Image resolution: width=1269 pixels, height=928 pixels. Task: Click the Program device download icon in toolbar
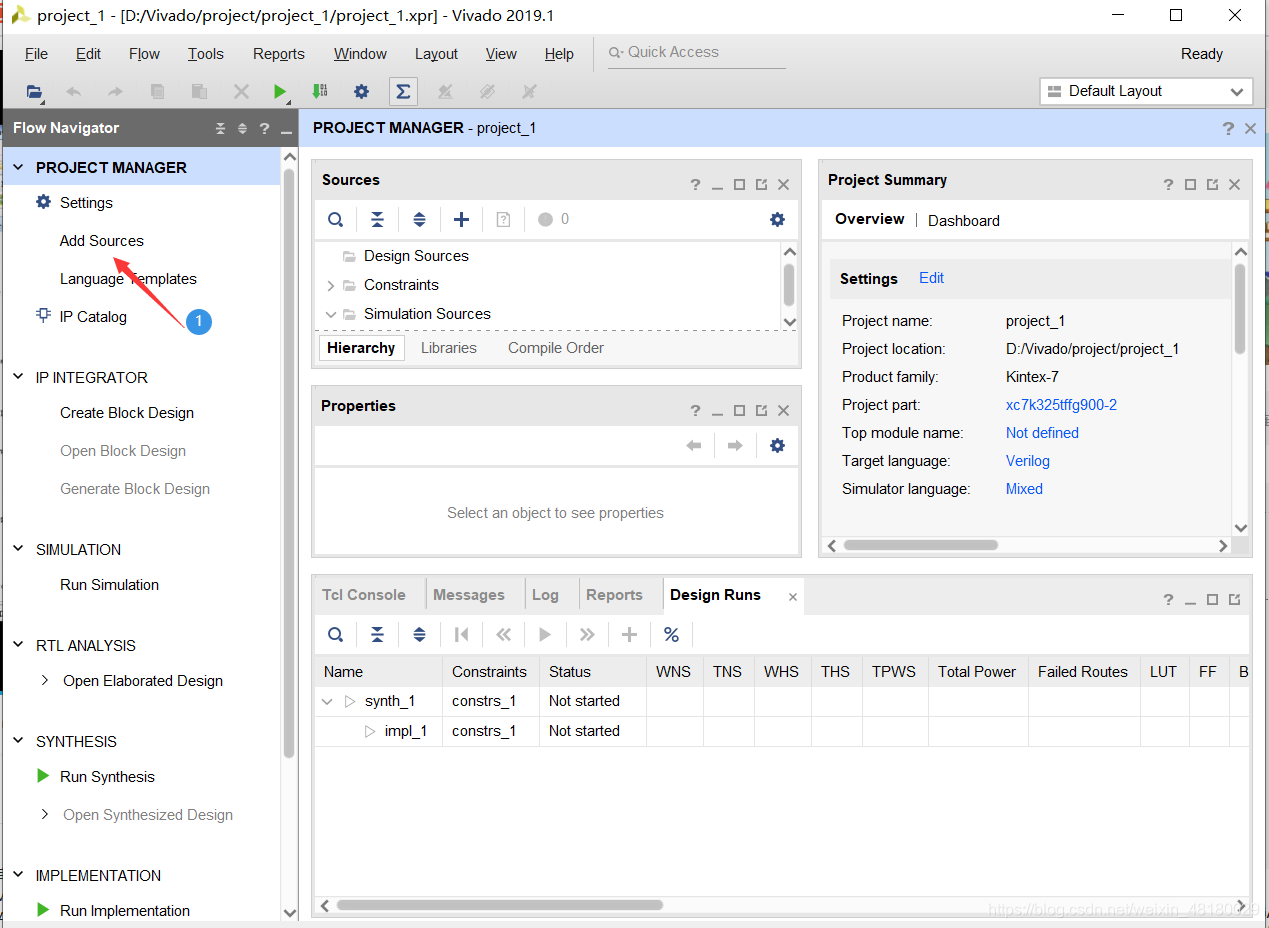(x=320, y=91)
